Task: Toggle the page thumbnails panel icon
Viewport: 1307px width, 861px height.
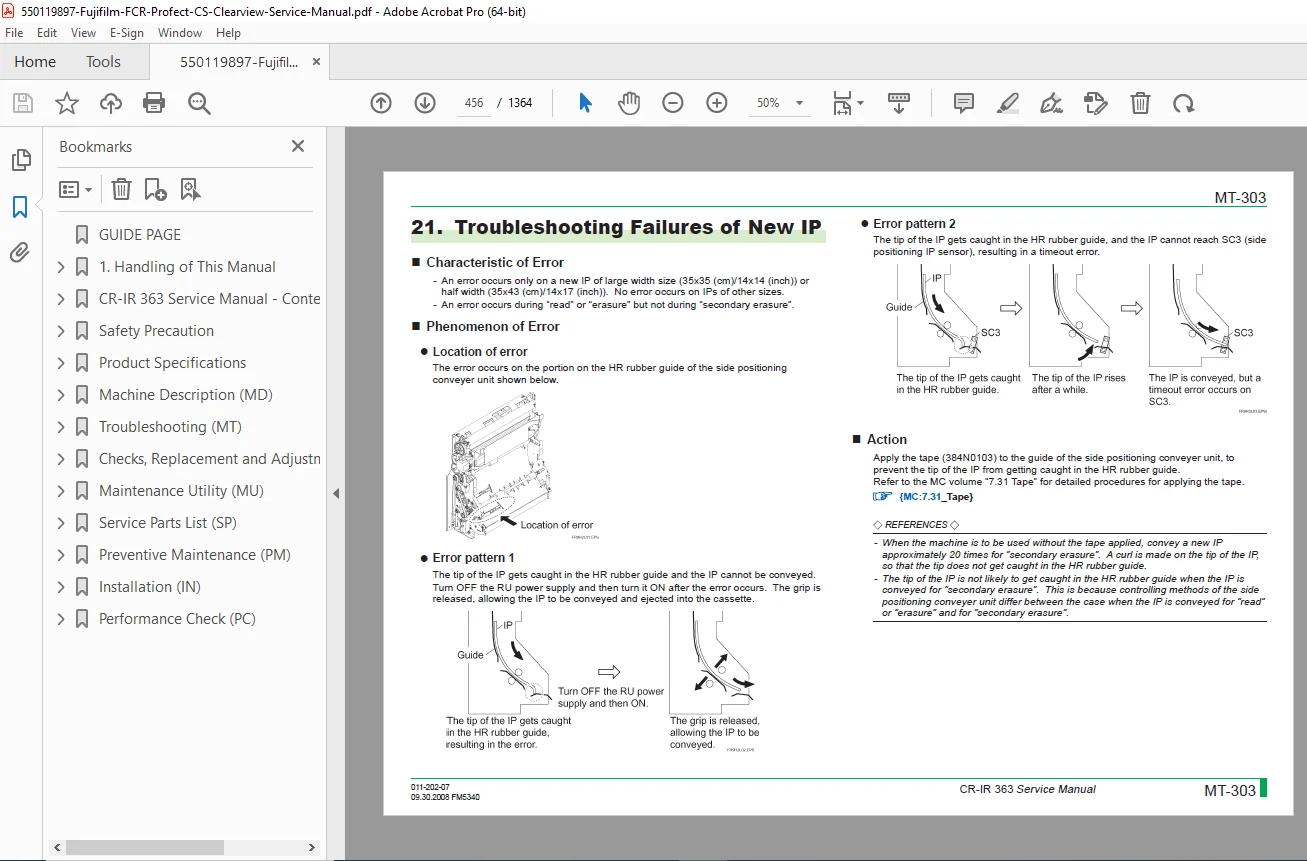Action: 20,160
